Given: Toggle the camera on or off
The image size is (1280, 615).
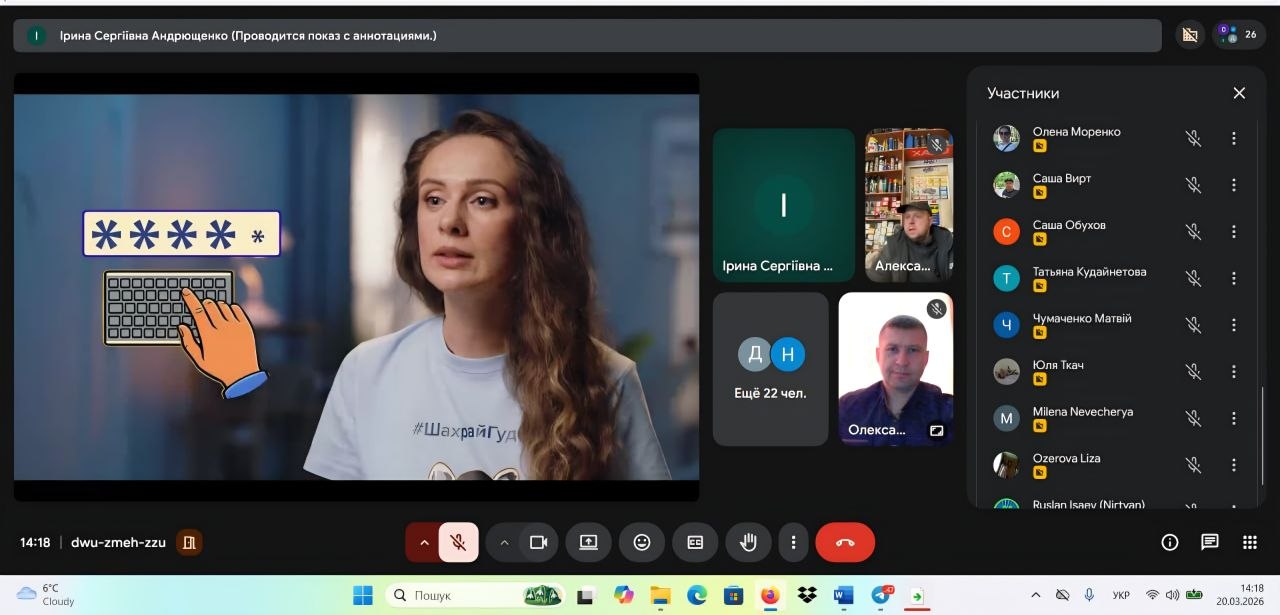Looking at the screenshot, I should pos(538,542).
